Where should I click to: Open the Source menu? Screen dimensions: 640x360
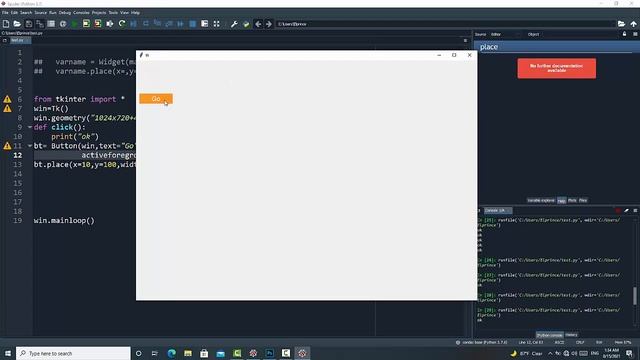click(x=40, y=13)
